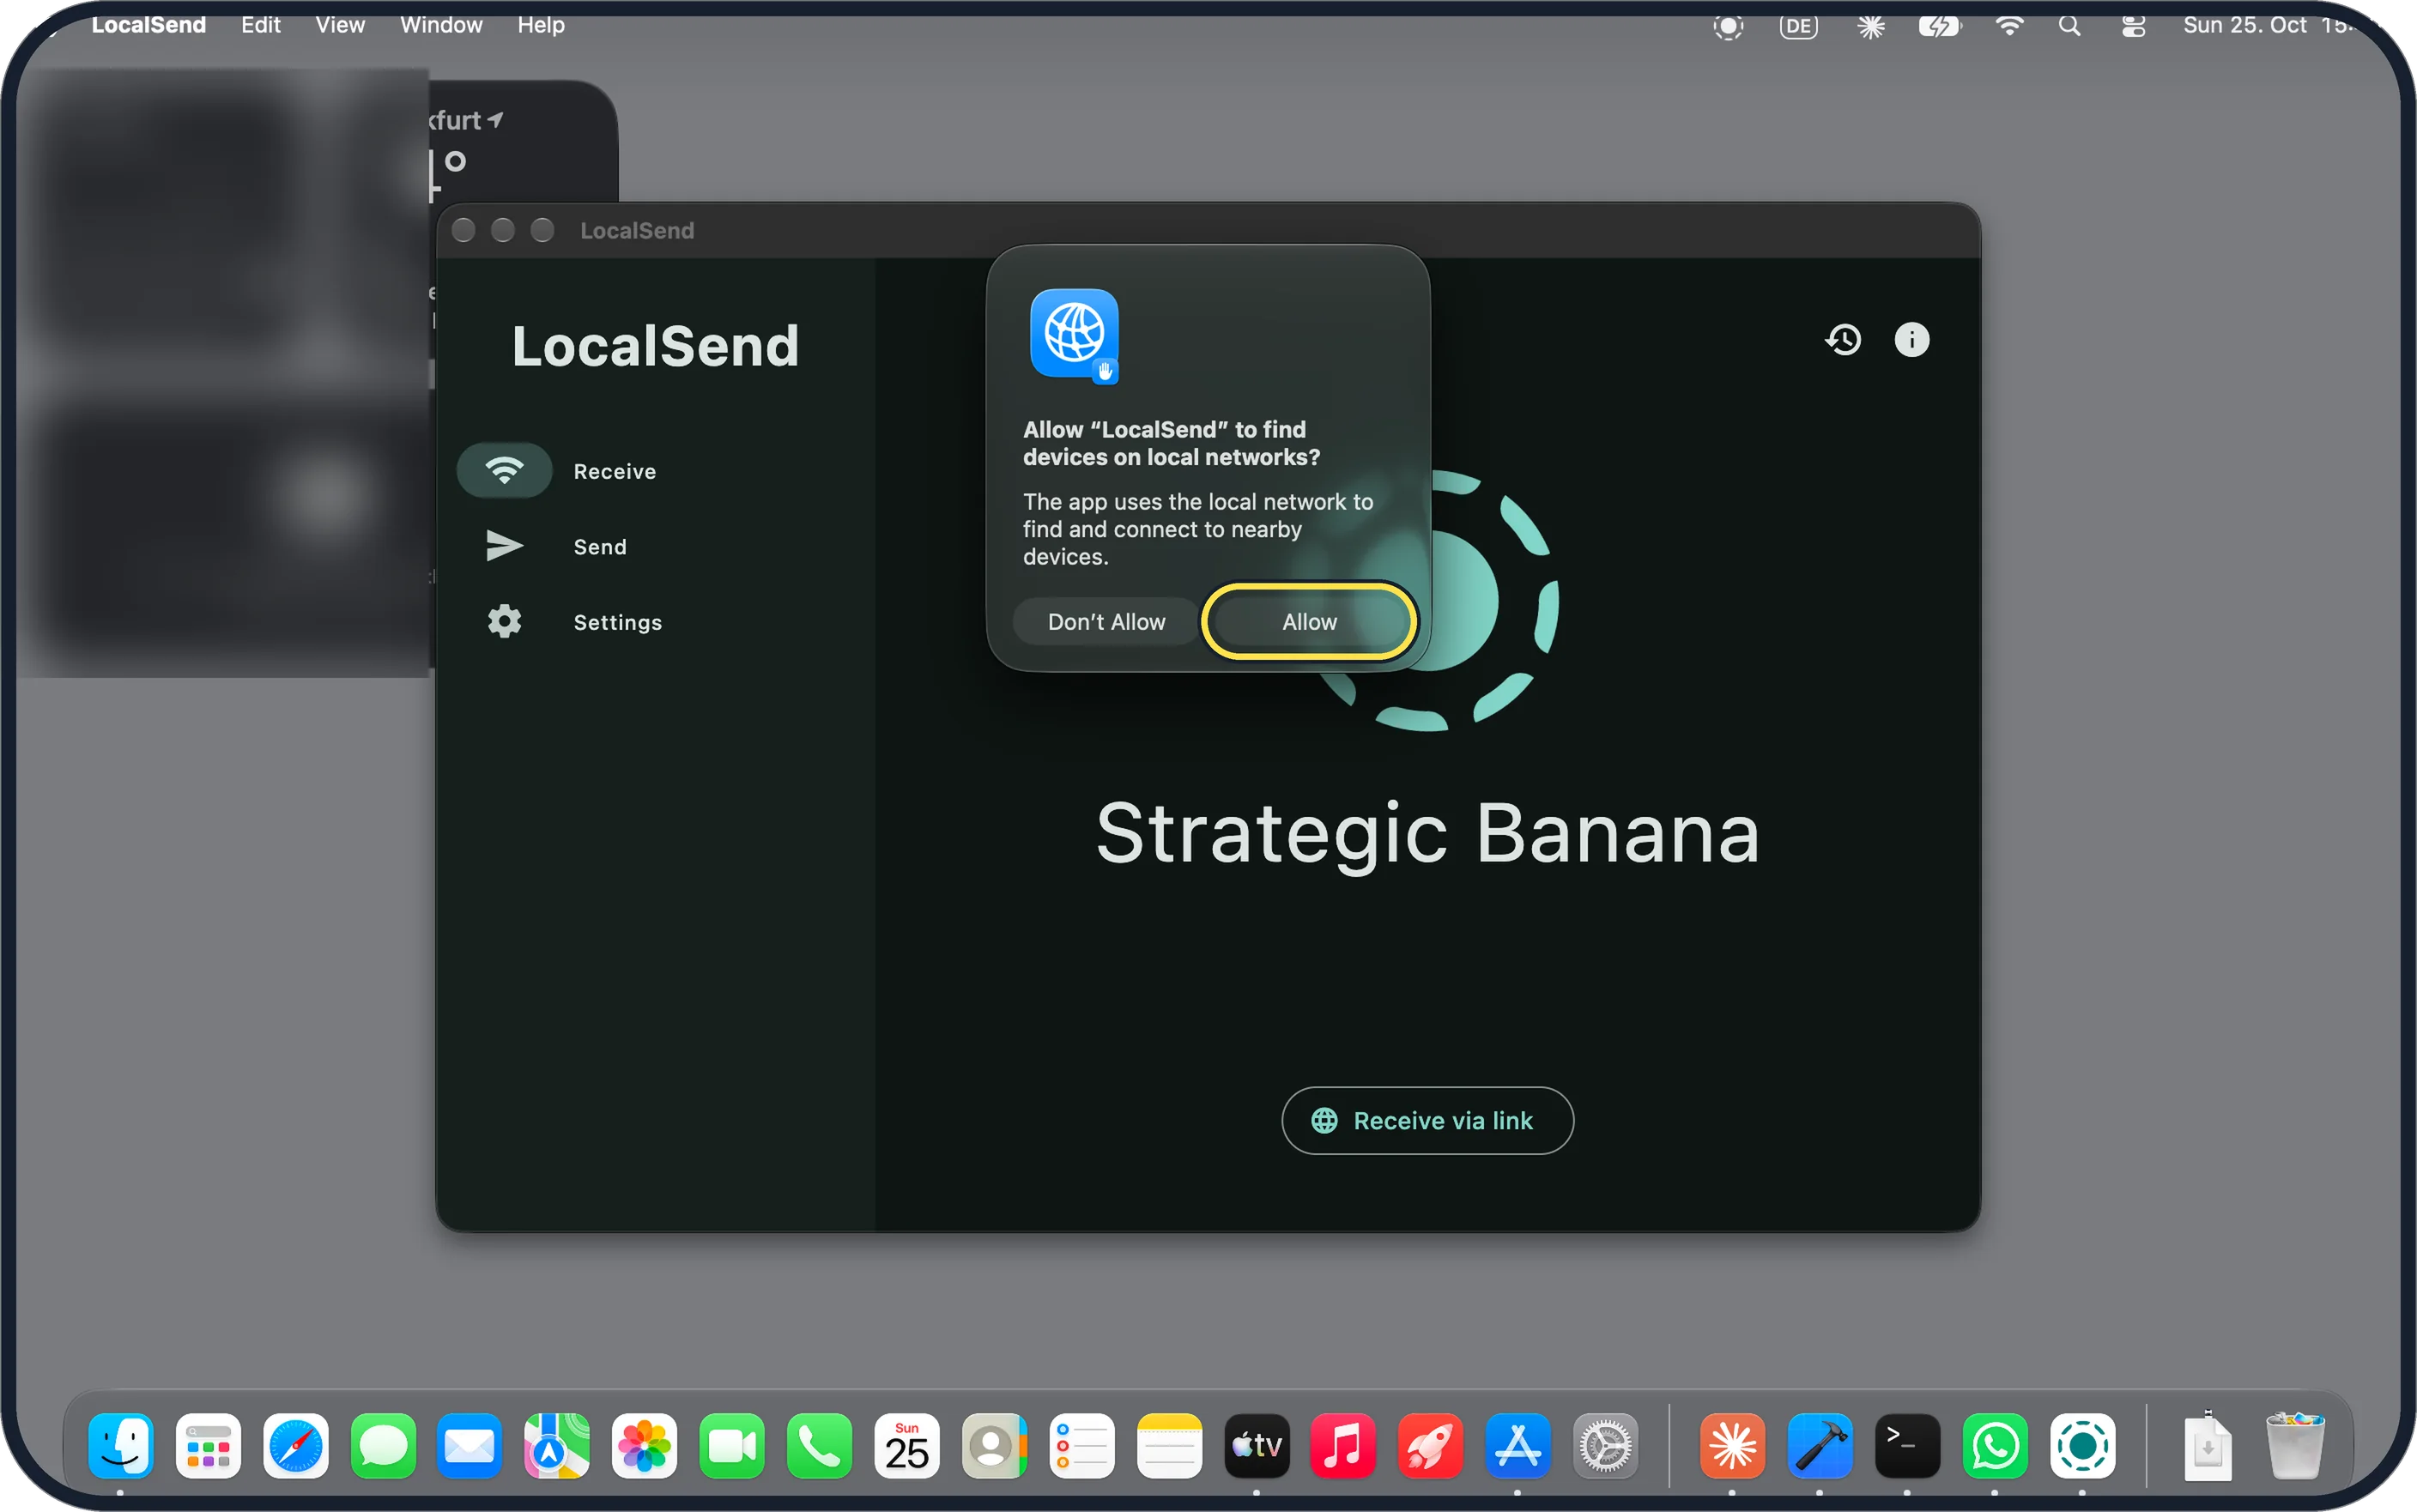Open Terminal from the Dock
Viewport: 2417px width, 1512px height.
[x=1907, y=1446]
